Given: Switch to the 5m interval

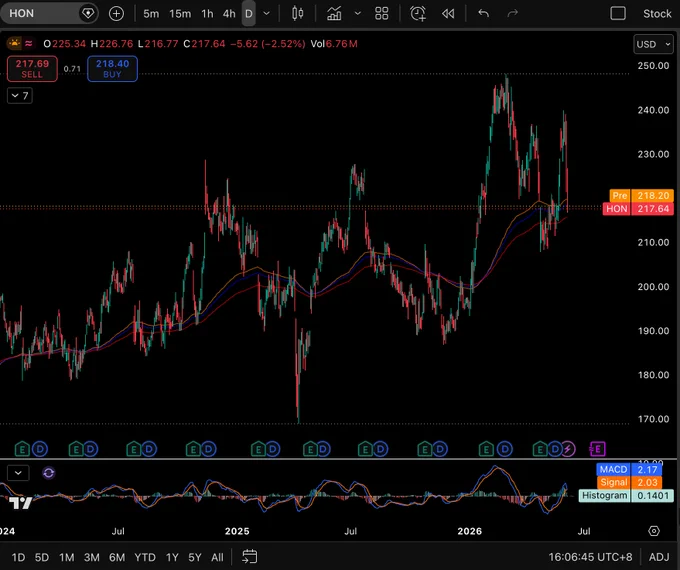Looking at the screenshot, I should point(151,14).
